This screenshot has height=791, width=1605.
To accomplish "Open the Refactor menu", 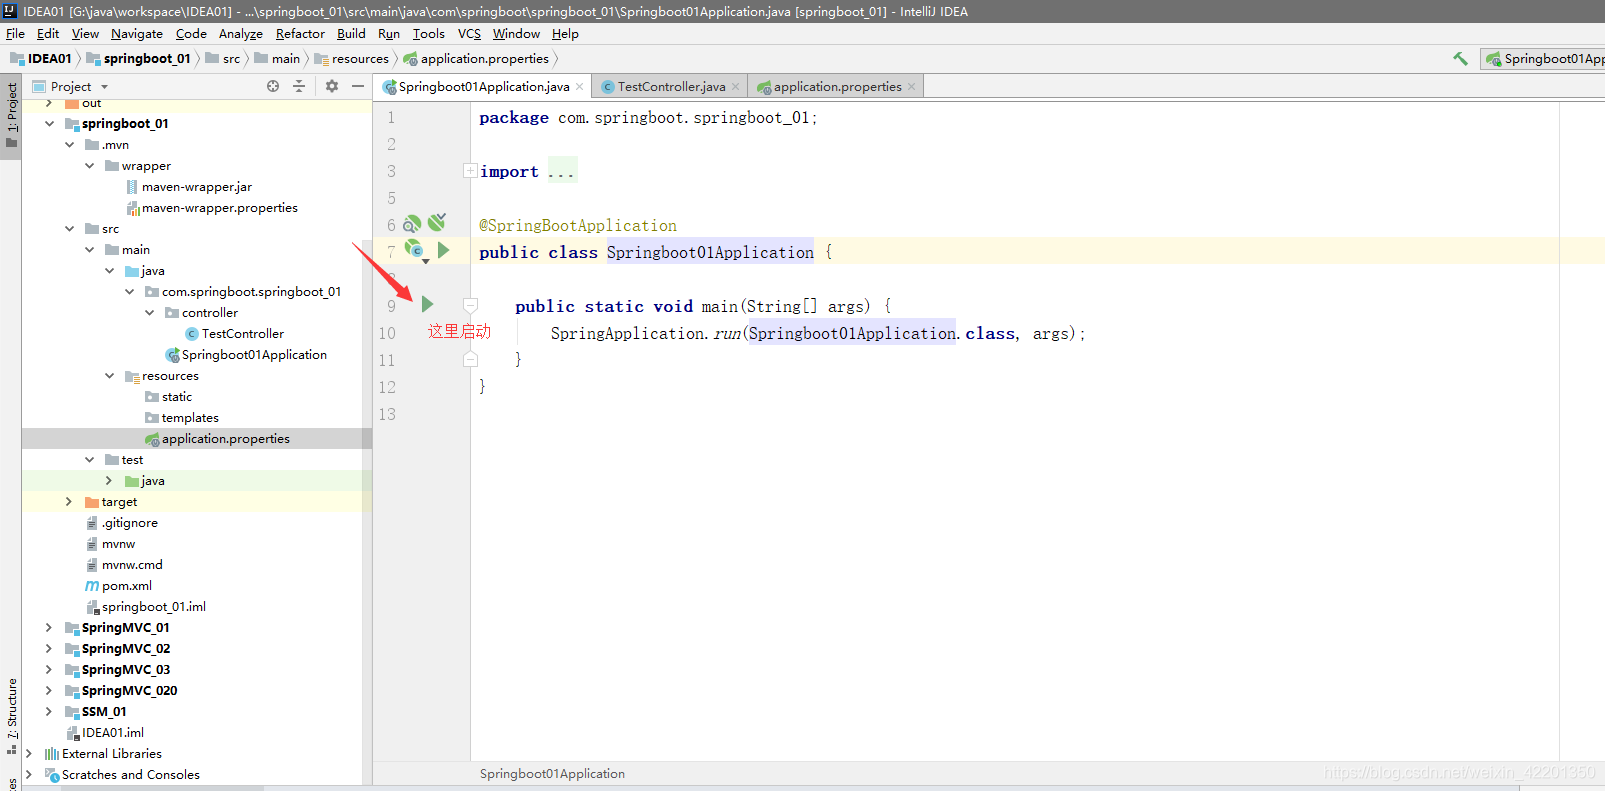I will pos(300,34).
